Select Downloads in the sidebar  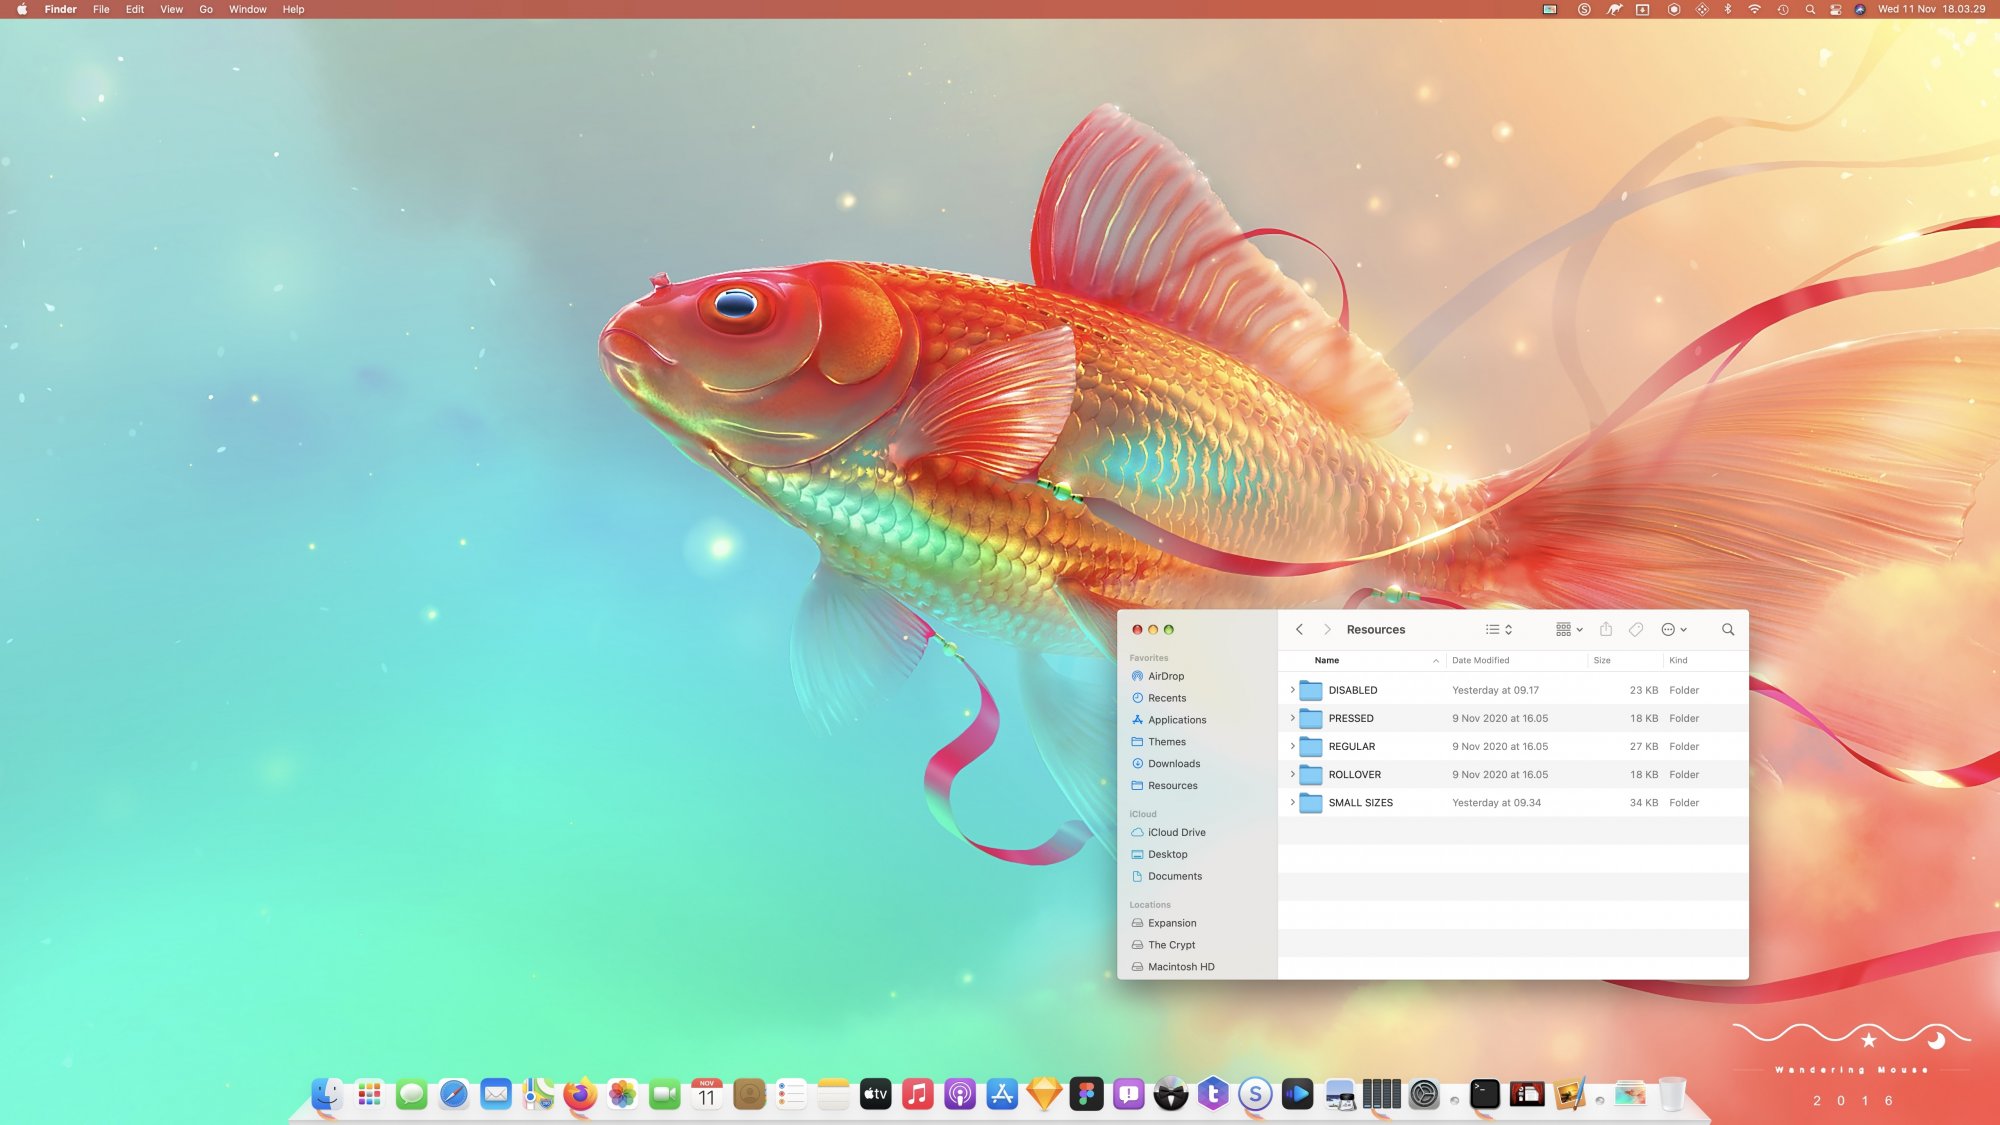click(1173, 764)
